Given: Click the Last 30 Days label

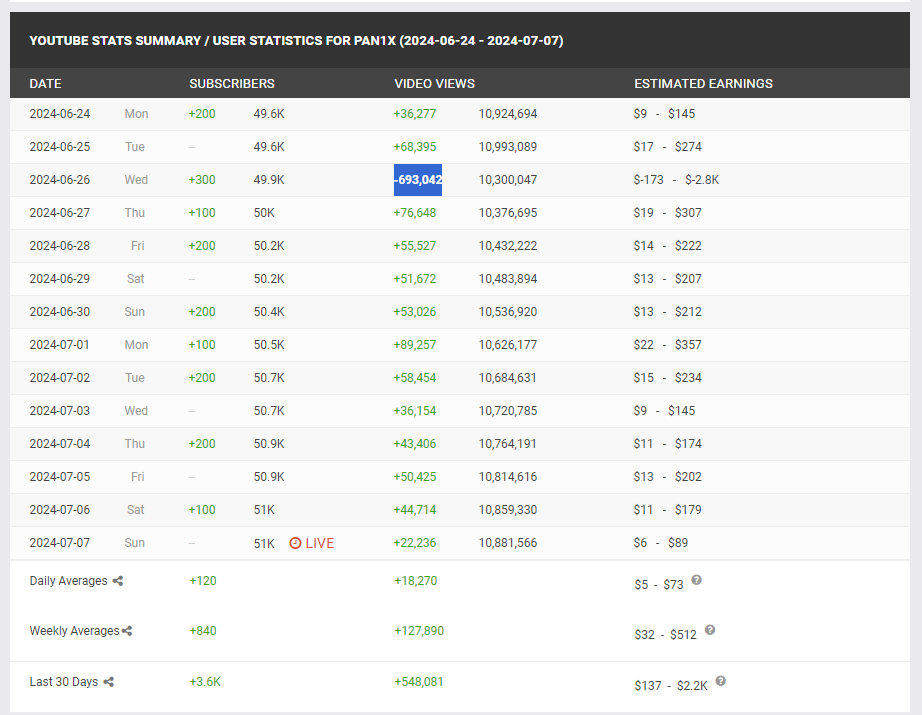Looking at the screenshot, I should pos(64,682).
